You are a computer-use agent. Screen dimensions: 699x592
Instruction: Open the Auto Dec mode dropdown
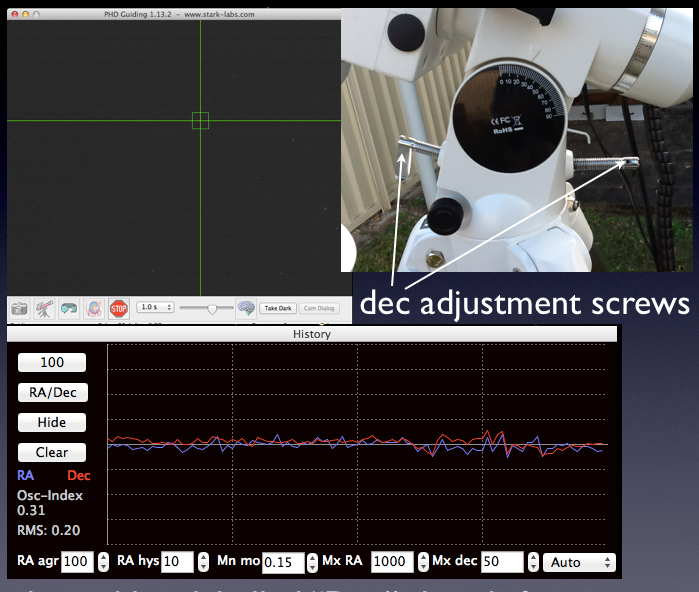(x=579, y=562)
